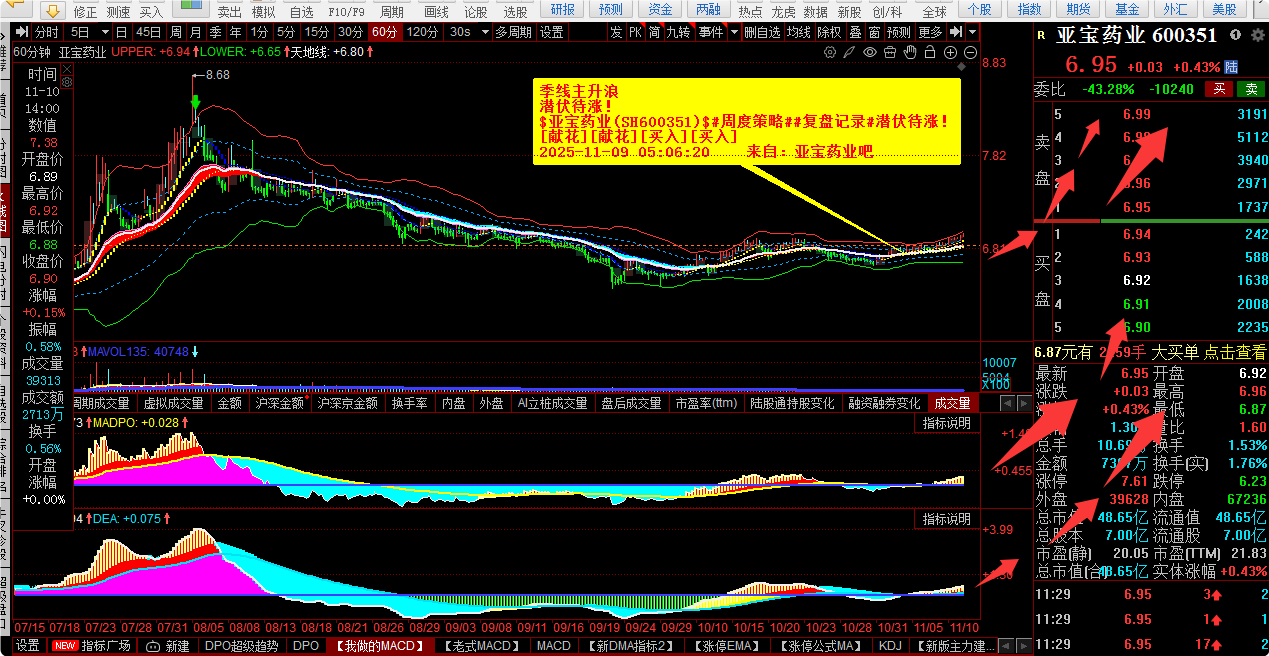Screen dimensions: 1269x656
Task: Toggle 均线 moving average lines
Action: click(x=798, y=31)
